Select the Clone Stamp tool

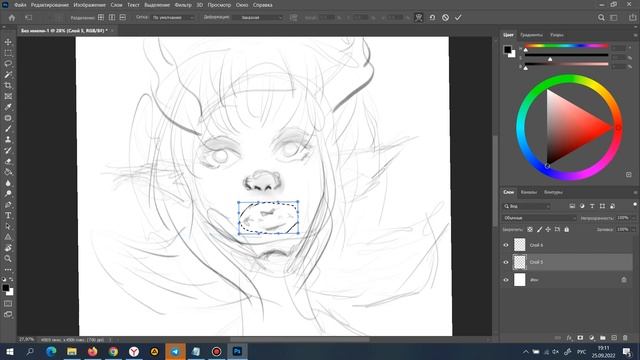coord(8,140)
